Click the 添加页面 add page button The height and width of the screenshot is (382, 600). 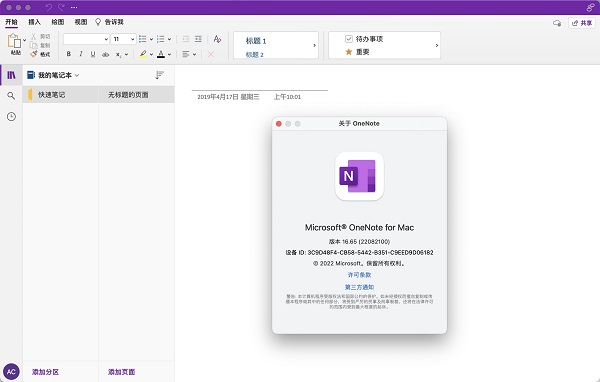(x=121, y=372)
